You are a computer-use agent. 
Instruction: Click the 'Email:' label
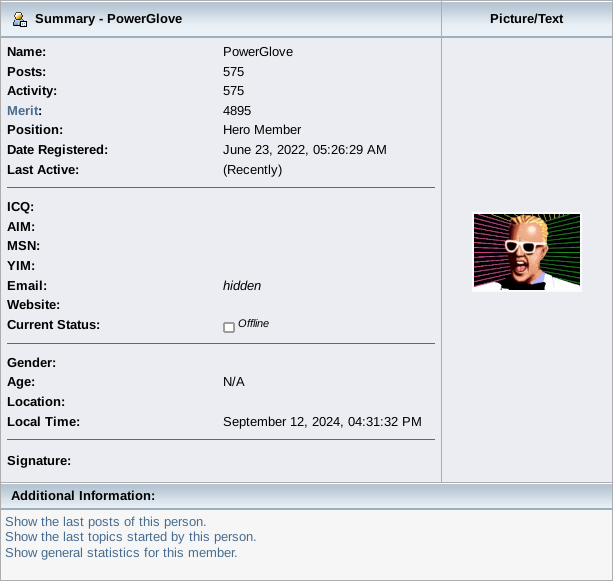point(27,286)
